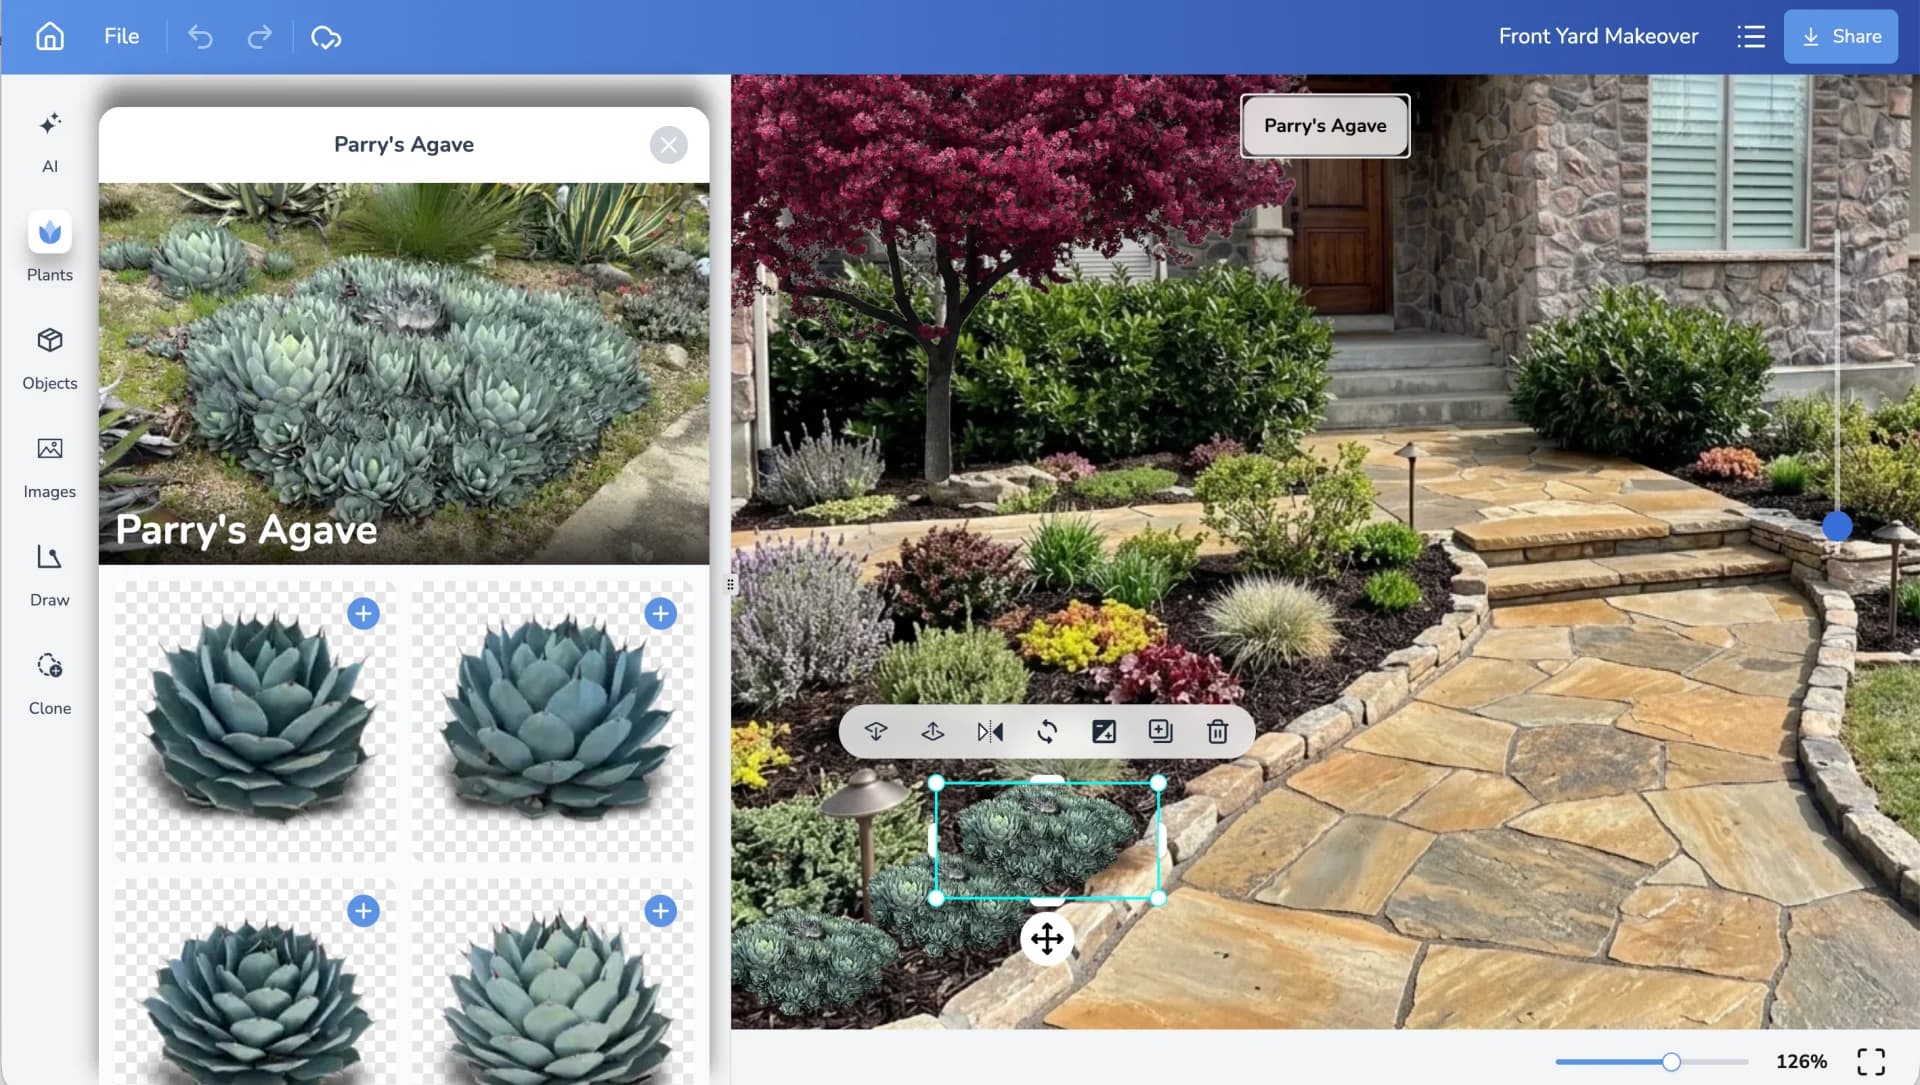Click the Share button
1920x1085 pixels.
click(1840, 37)
